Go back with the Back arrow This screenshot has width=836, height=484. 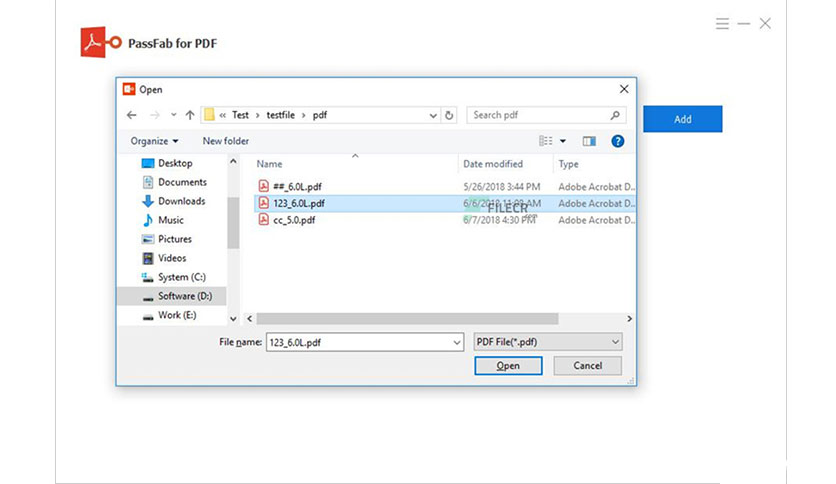[132, 115]
